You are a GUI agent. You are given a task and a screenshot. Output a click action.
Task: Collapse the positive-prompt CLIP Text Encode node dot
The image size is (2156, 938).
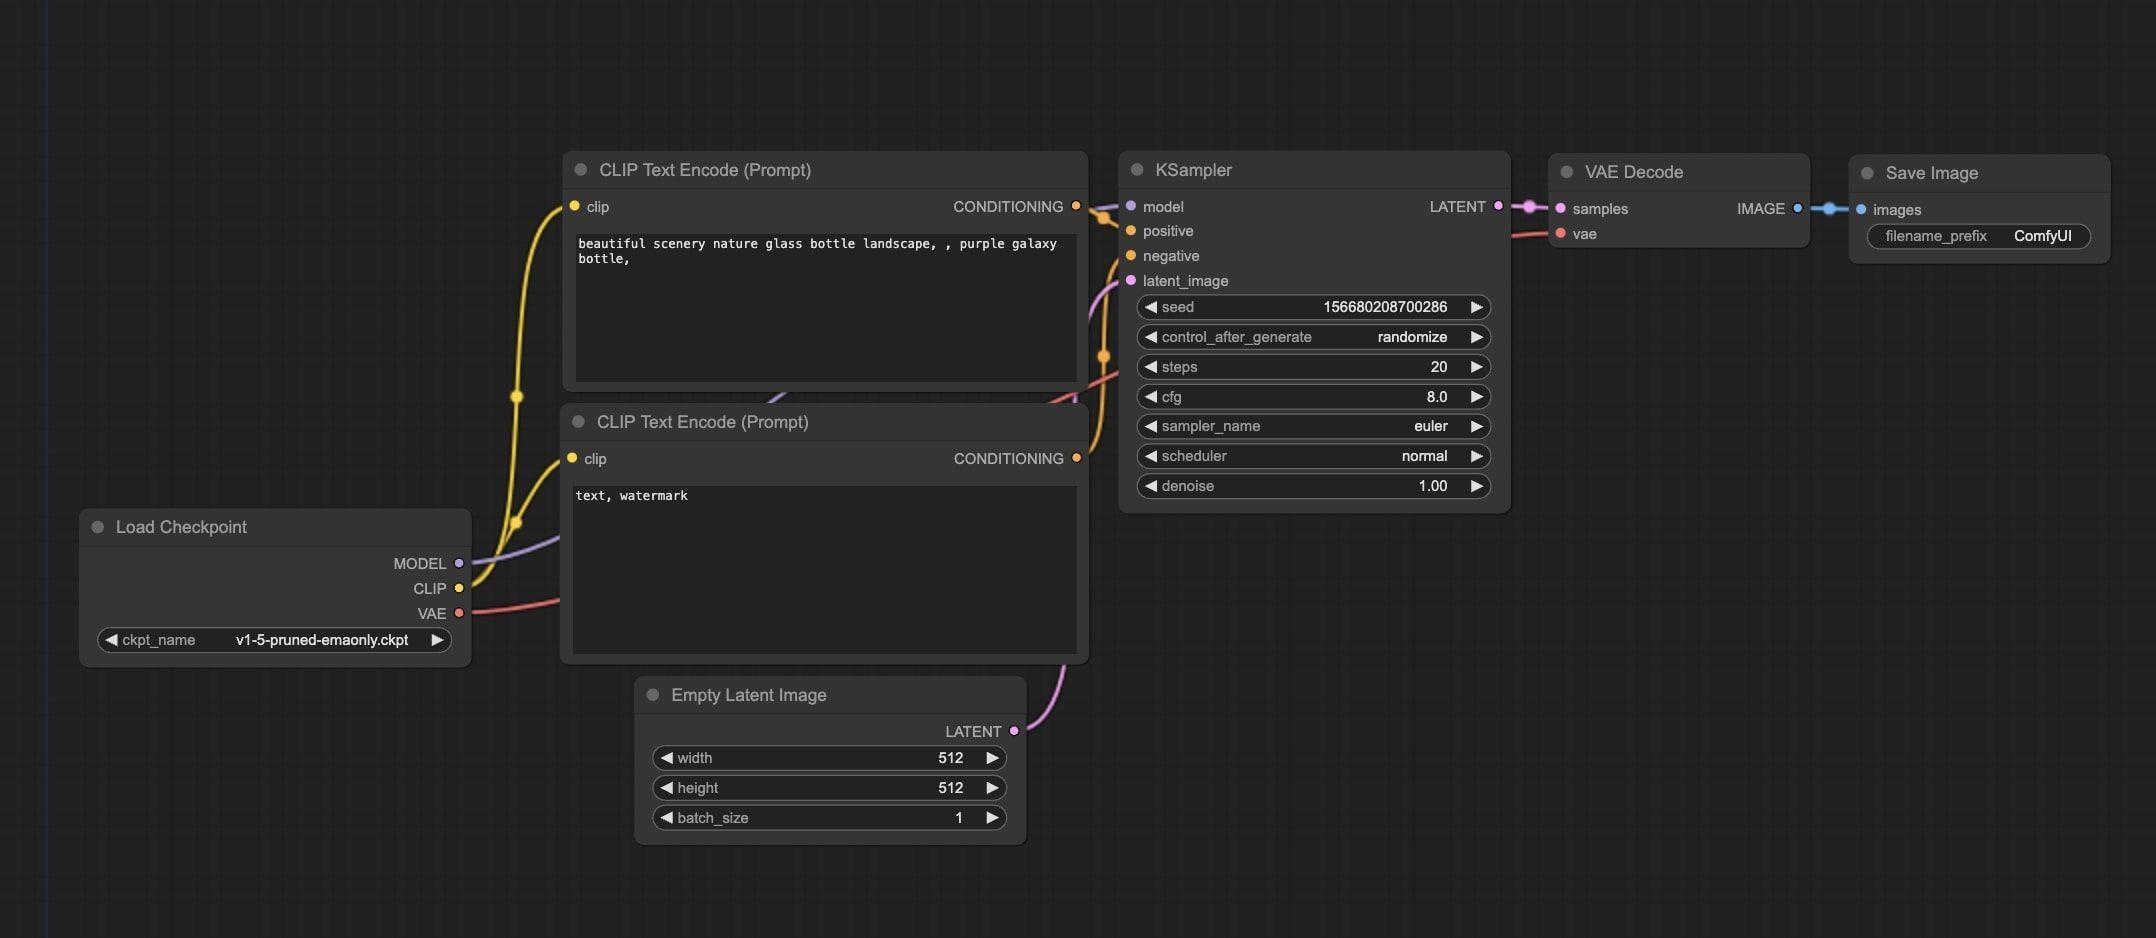581,170
